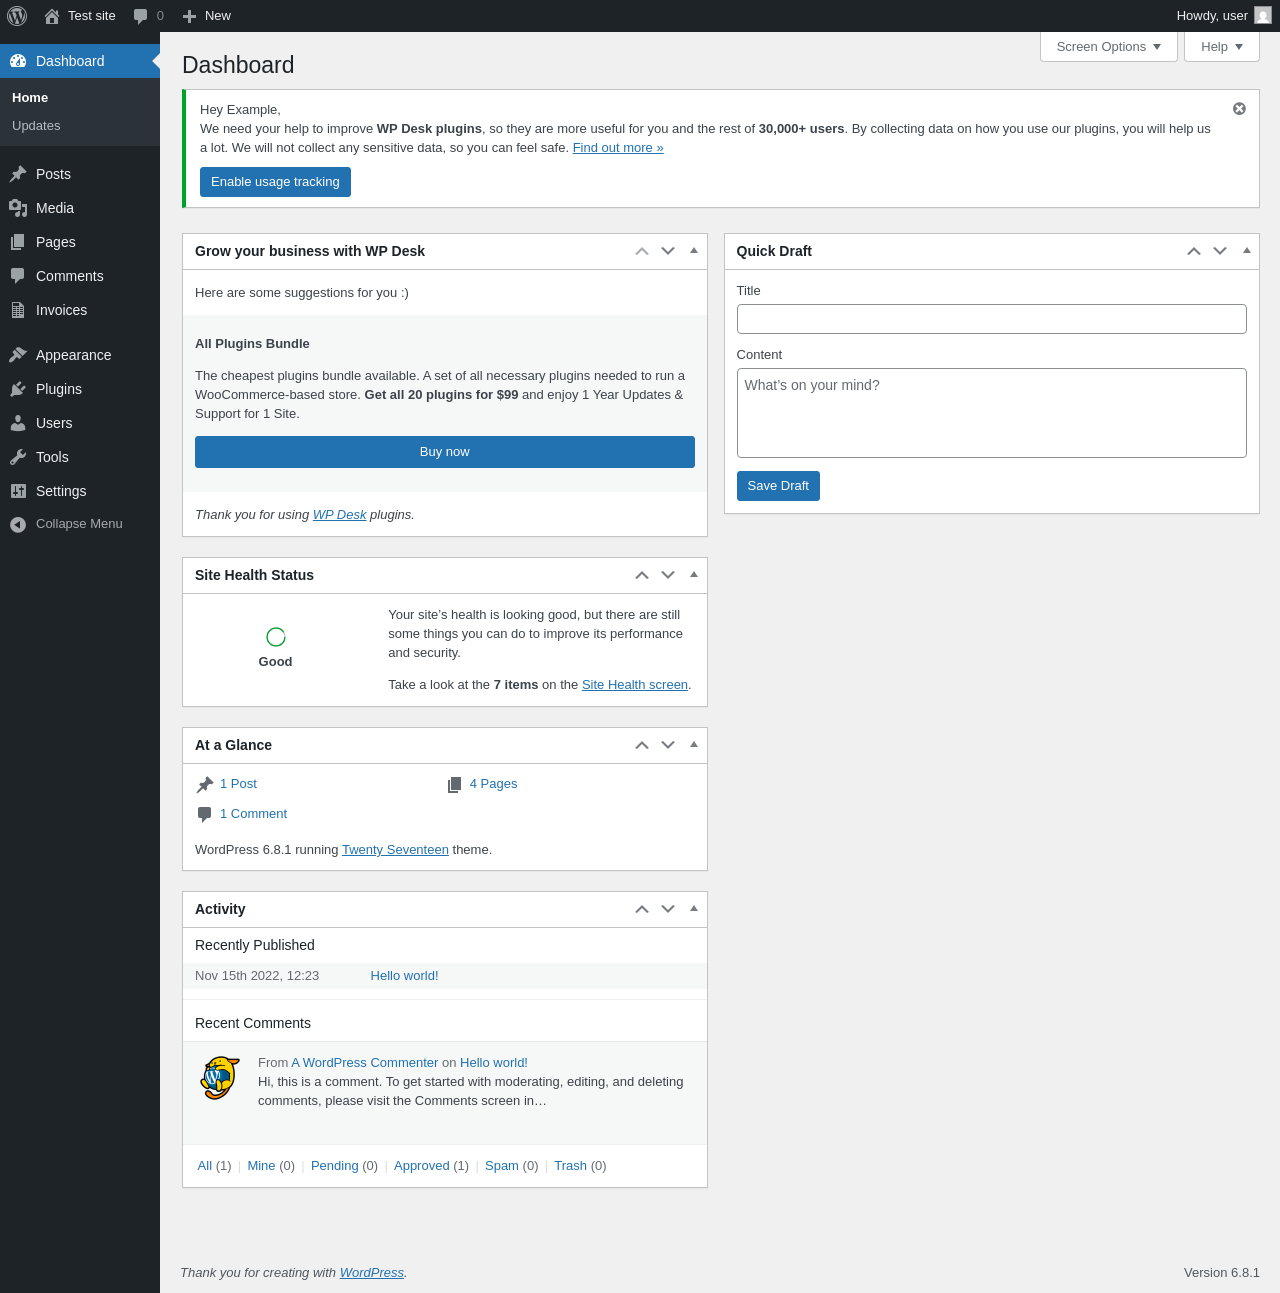Click the Appearance brush icon in sidebar

18,355
